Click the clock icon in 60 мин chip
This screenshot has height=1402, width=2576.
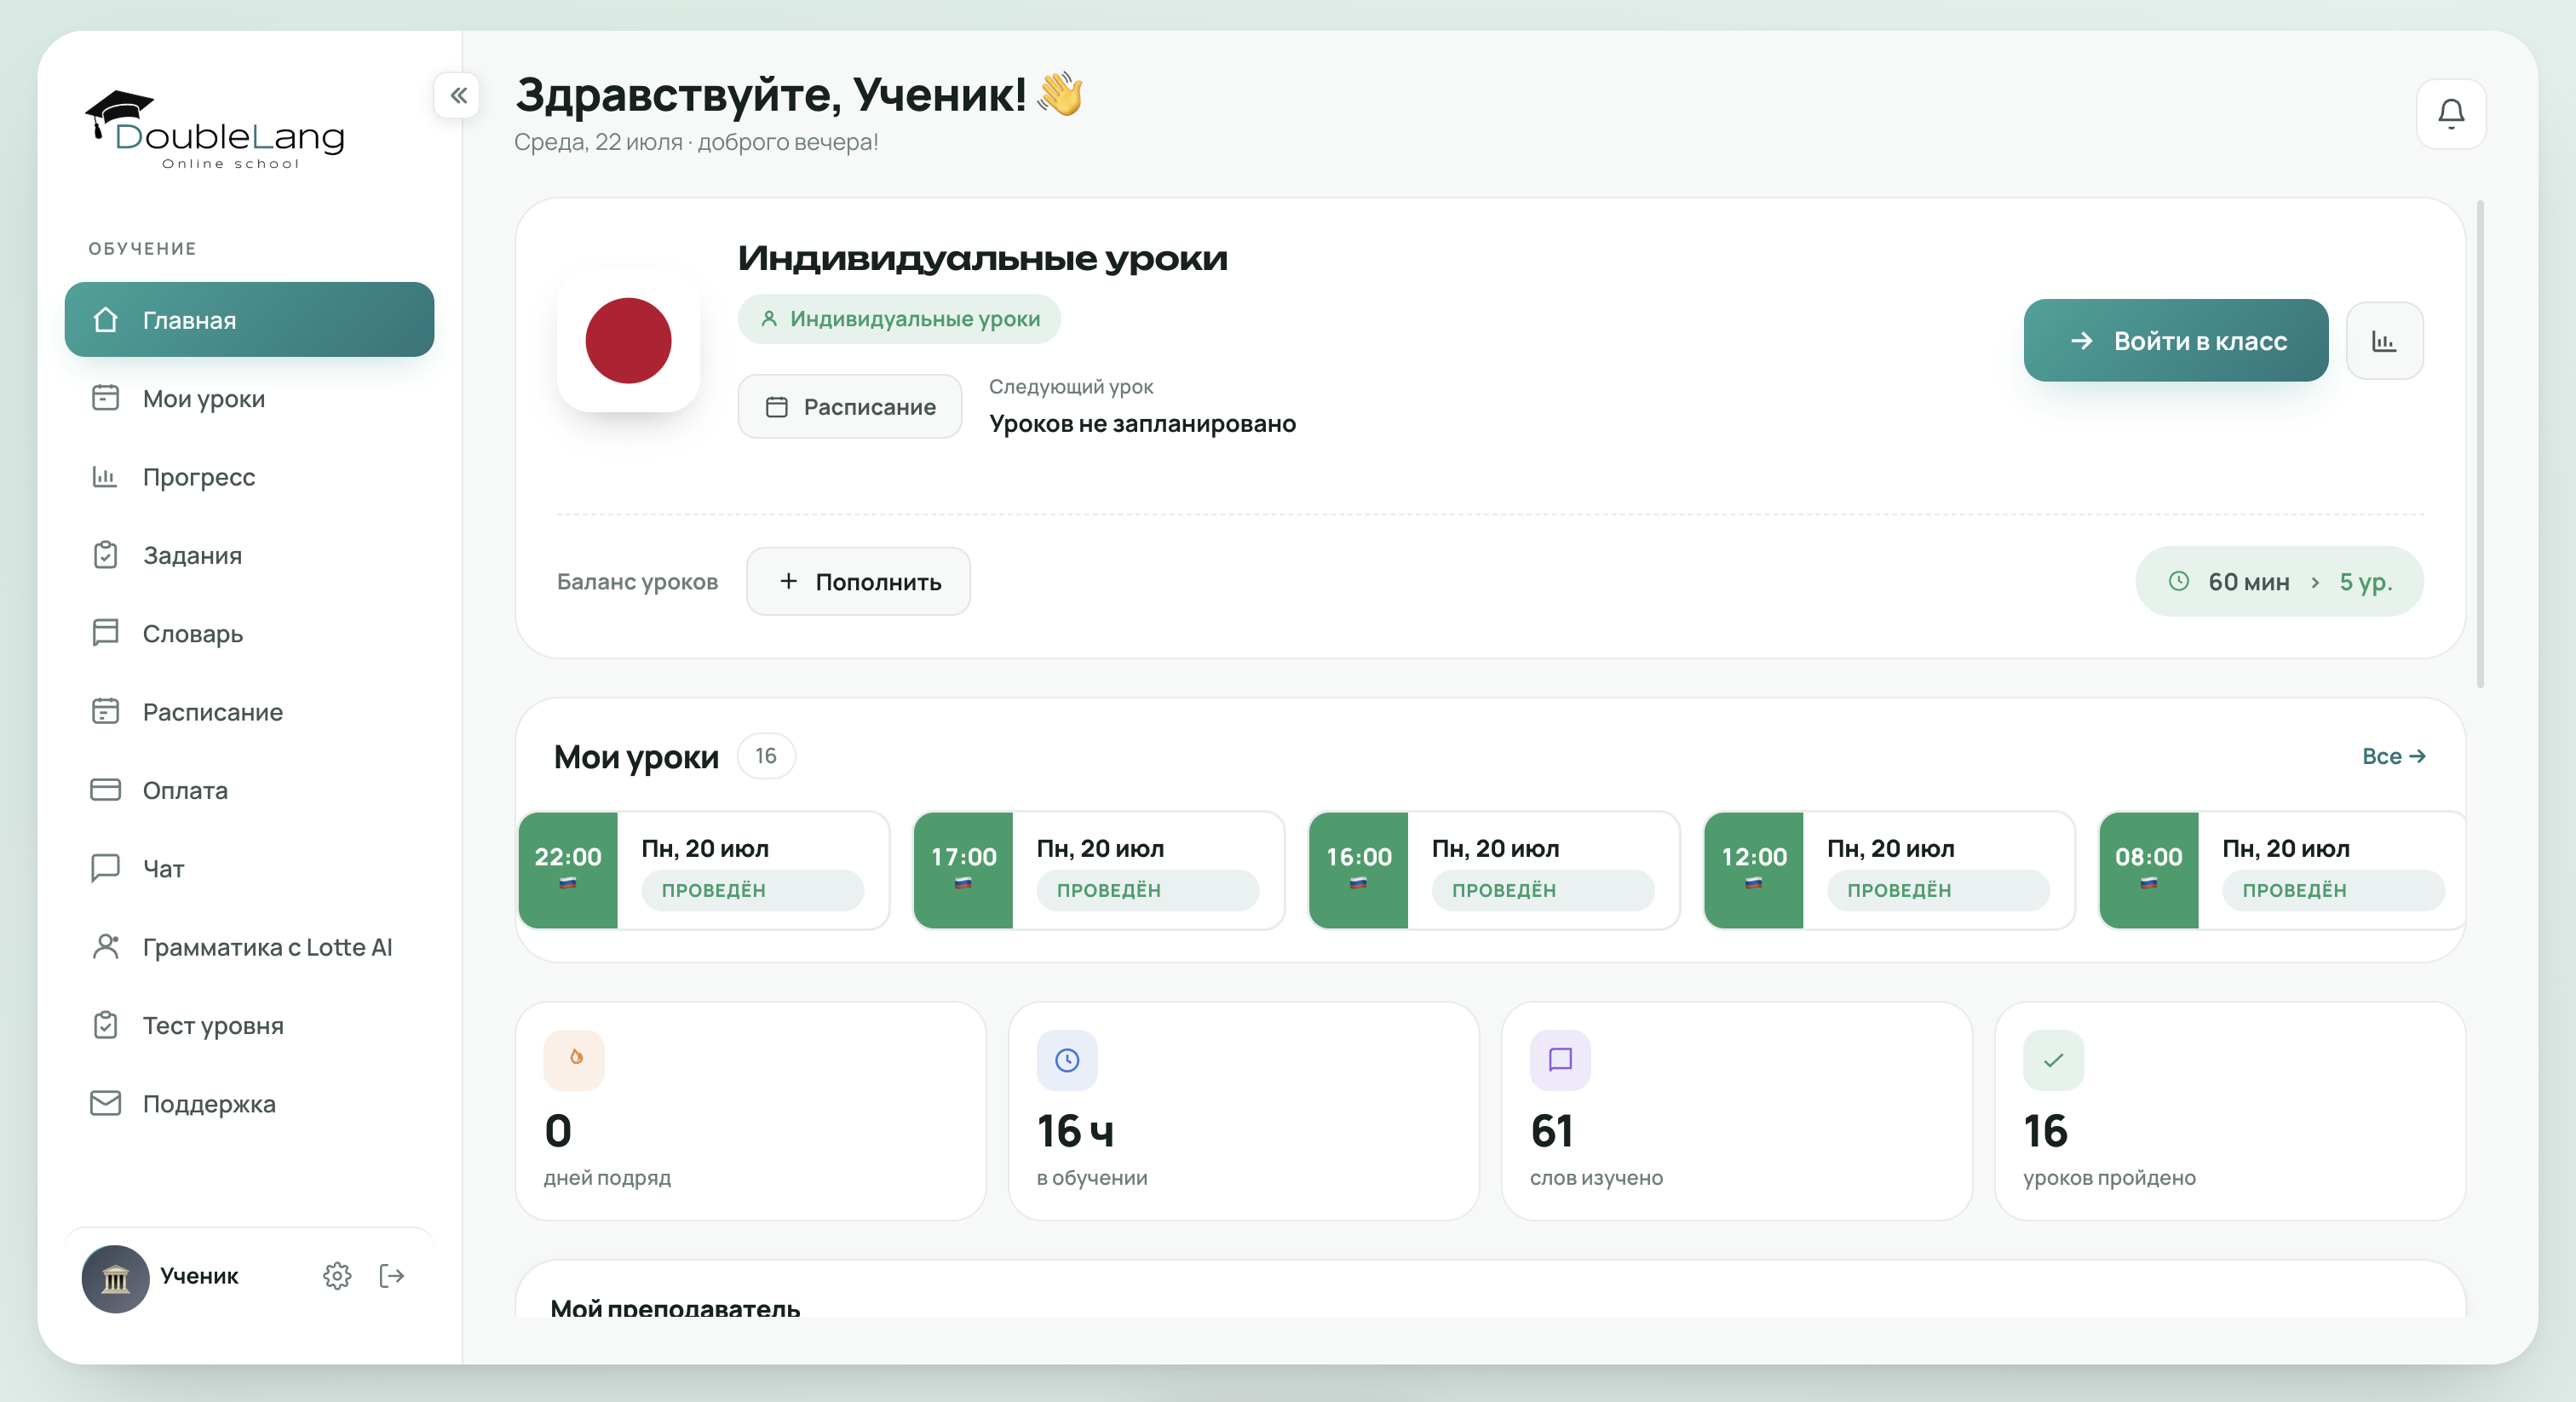[2178, 581]
